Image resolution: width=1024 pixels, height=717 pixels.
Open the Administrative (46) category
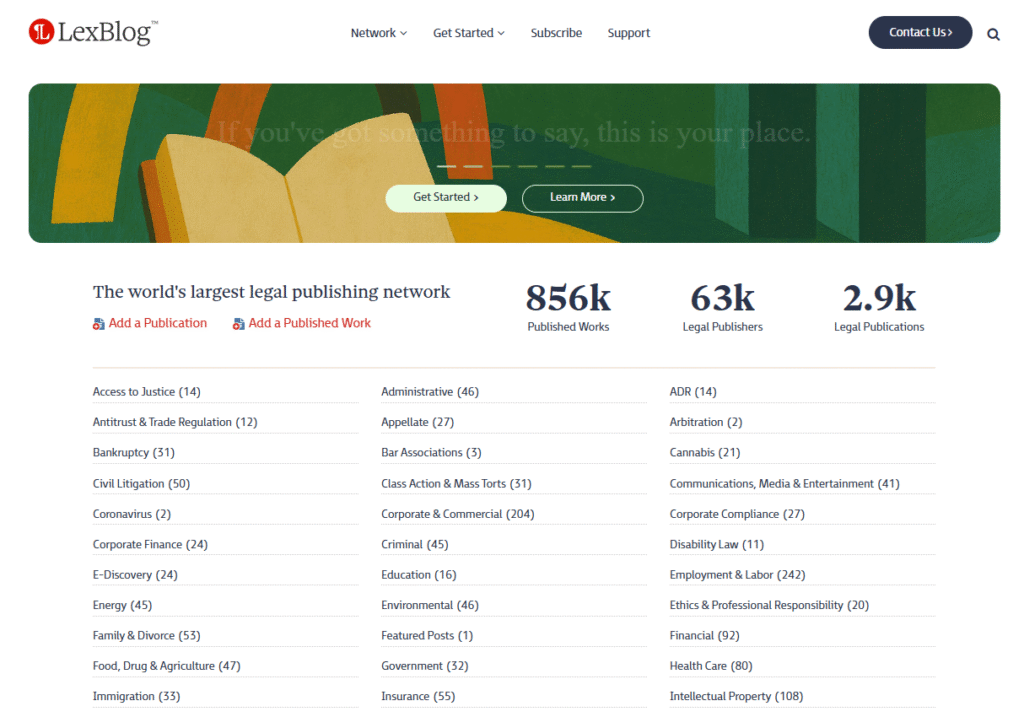tap(430, 392)
